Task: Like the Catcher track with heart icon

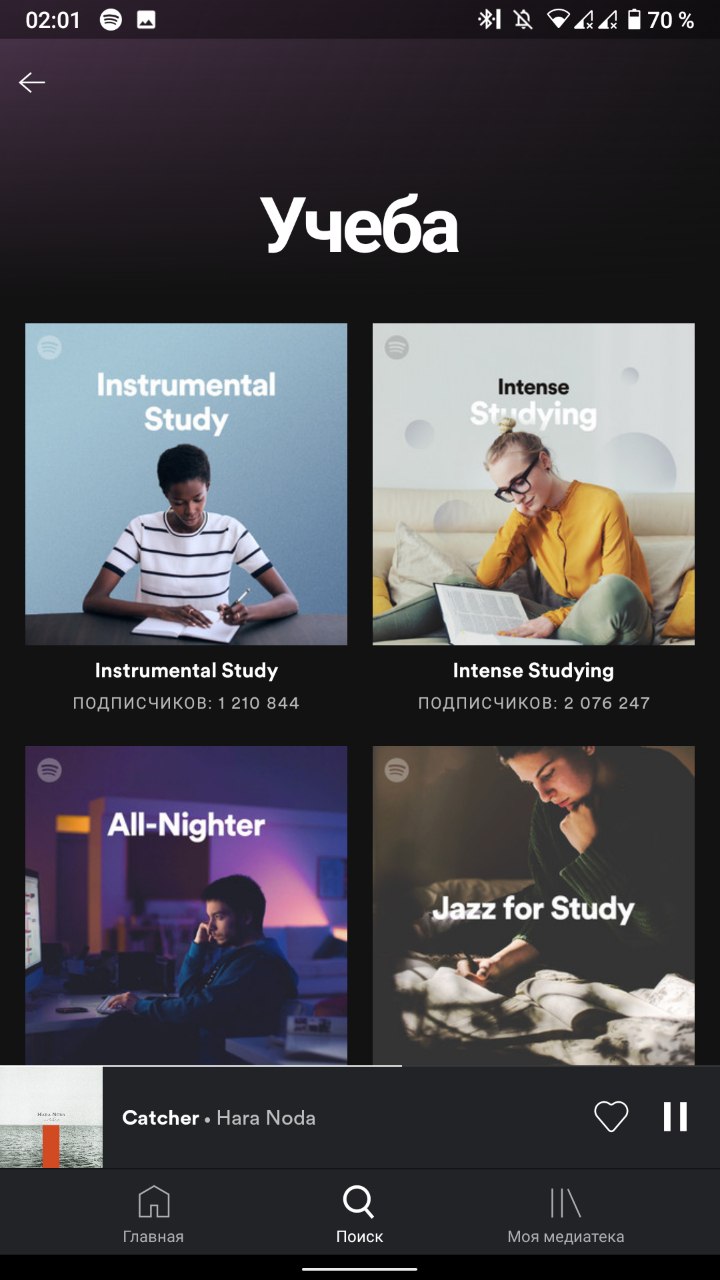Action: coord(611,1117)
